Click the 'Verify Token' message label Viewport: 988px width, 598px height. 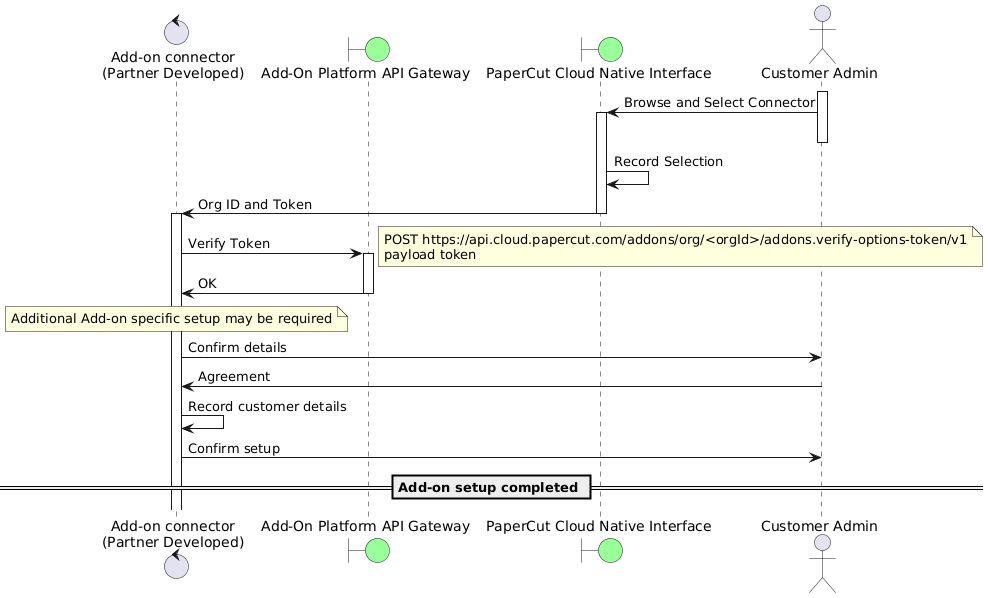pos(228,243)
